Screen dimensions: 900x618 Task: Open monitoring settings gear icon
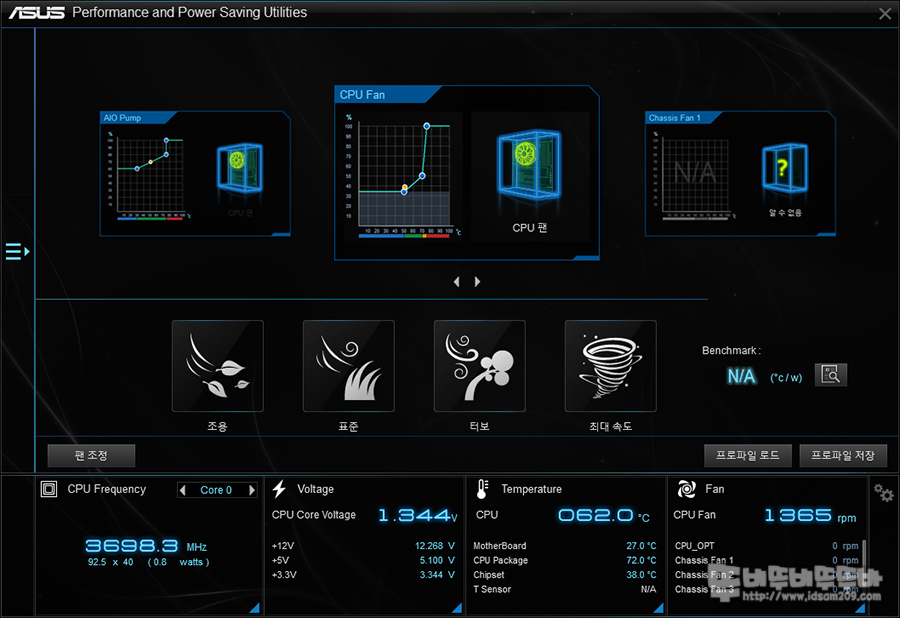tap(883, 492)
